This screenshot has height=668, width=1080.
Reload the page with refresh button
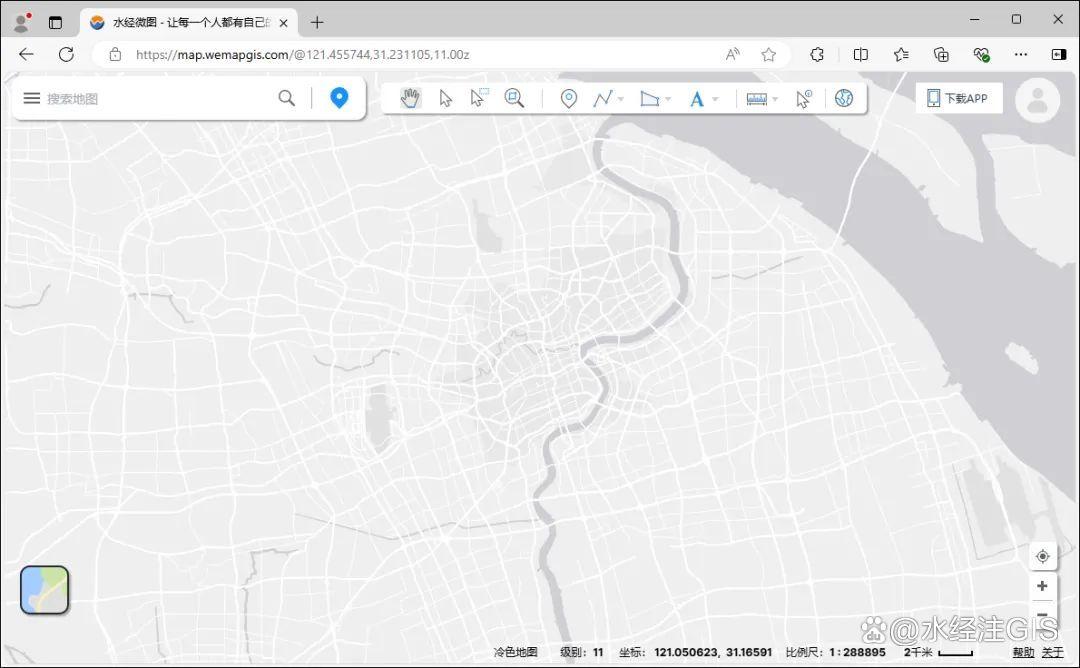coord(66,54)
